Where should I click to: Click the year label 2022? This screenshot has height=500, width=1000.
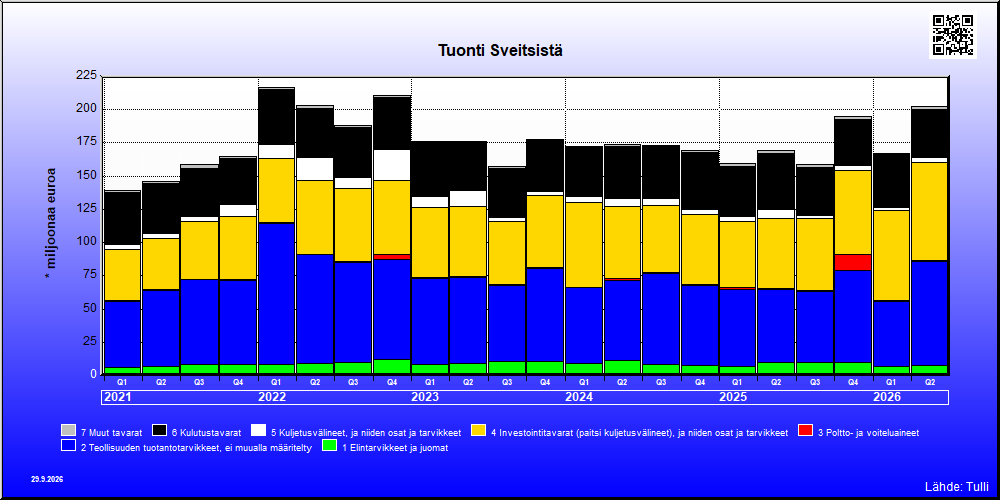[x=272, y=397]
